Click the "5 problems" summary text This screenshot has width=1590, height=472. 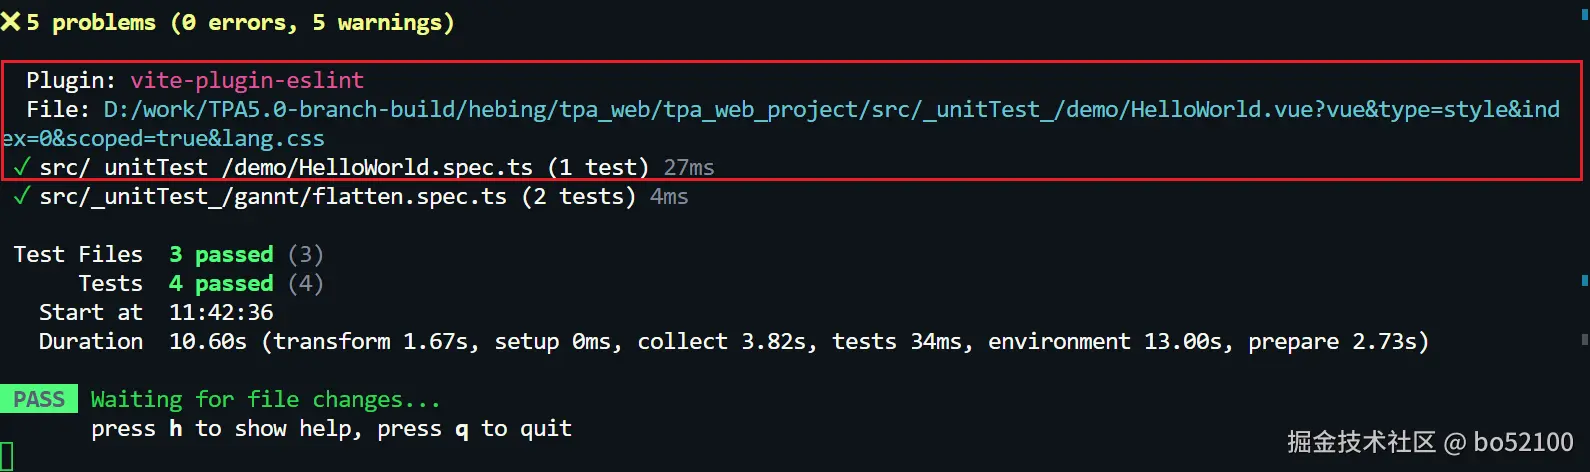coord(91,22)
